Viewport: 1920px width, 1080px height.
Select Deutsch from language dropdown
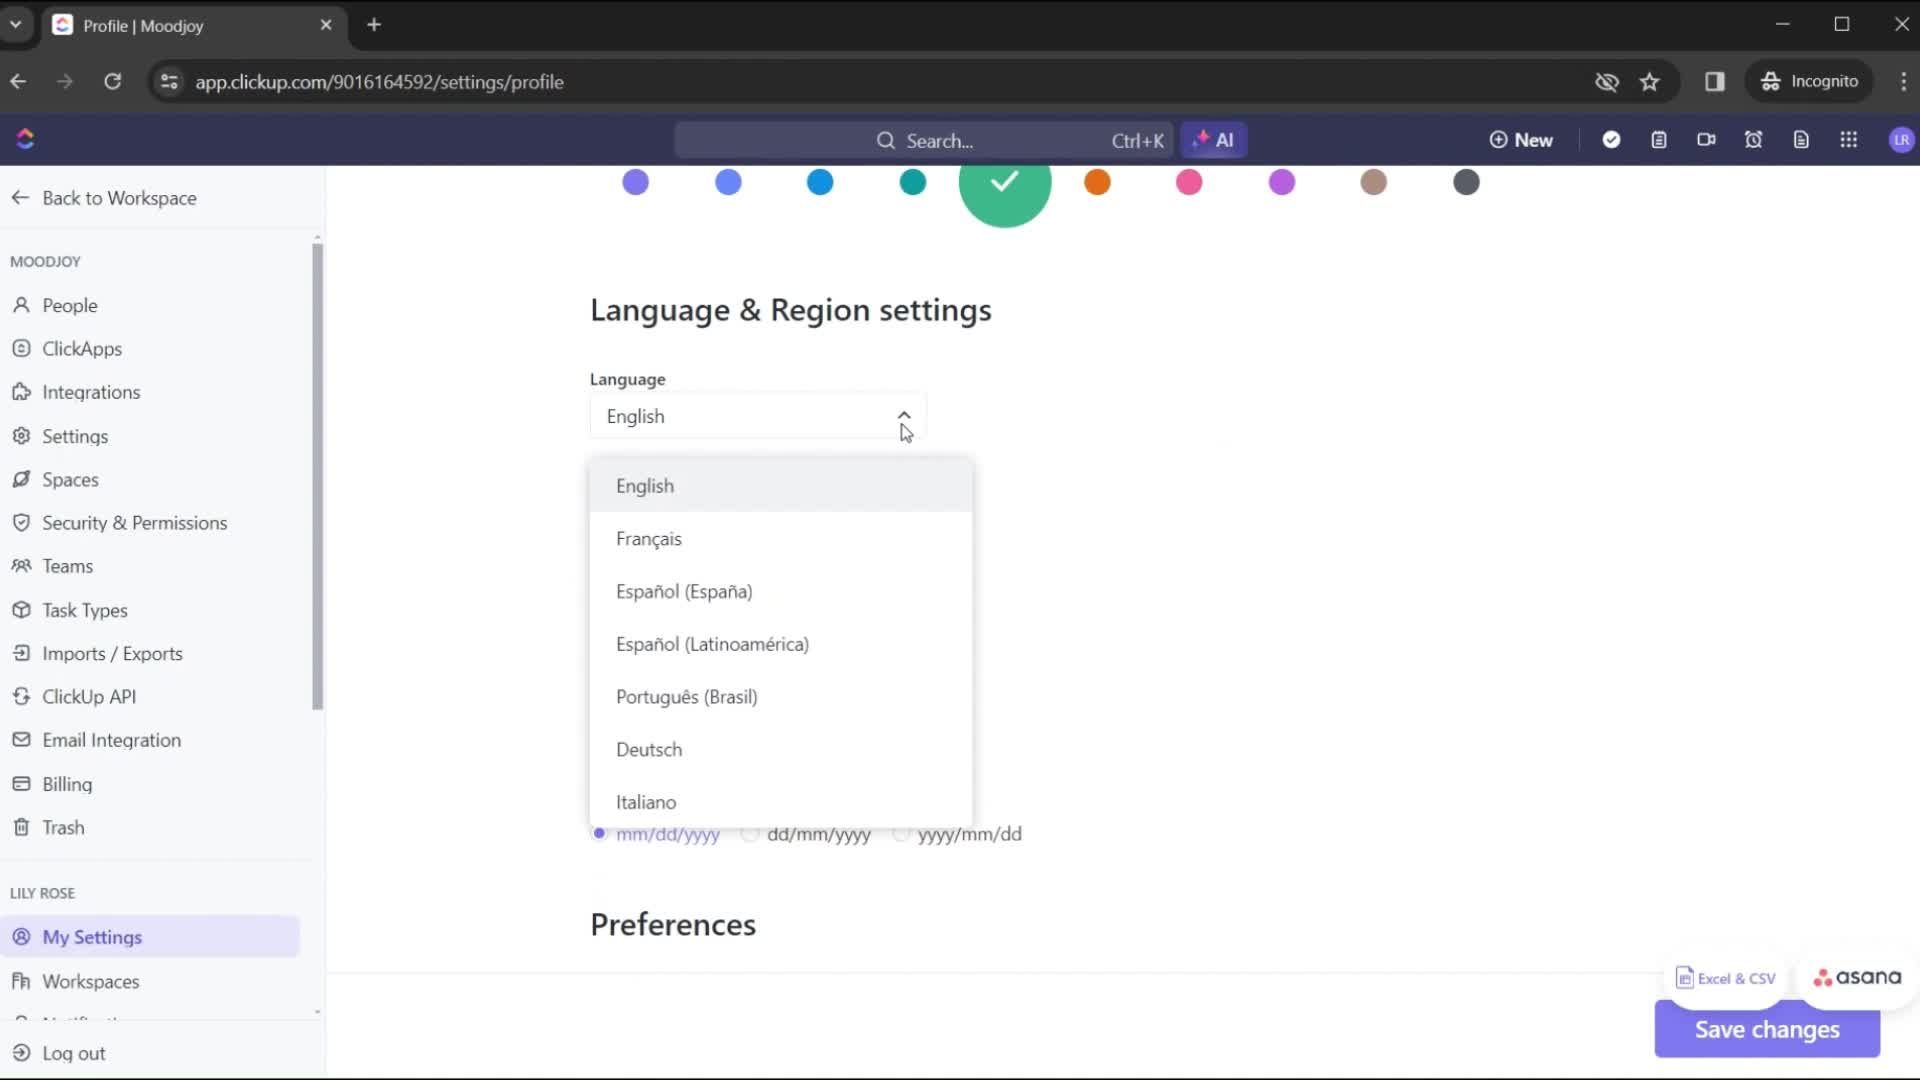point(647,749)
